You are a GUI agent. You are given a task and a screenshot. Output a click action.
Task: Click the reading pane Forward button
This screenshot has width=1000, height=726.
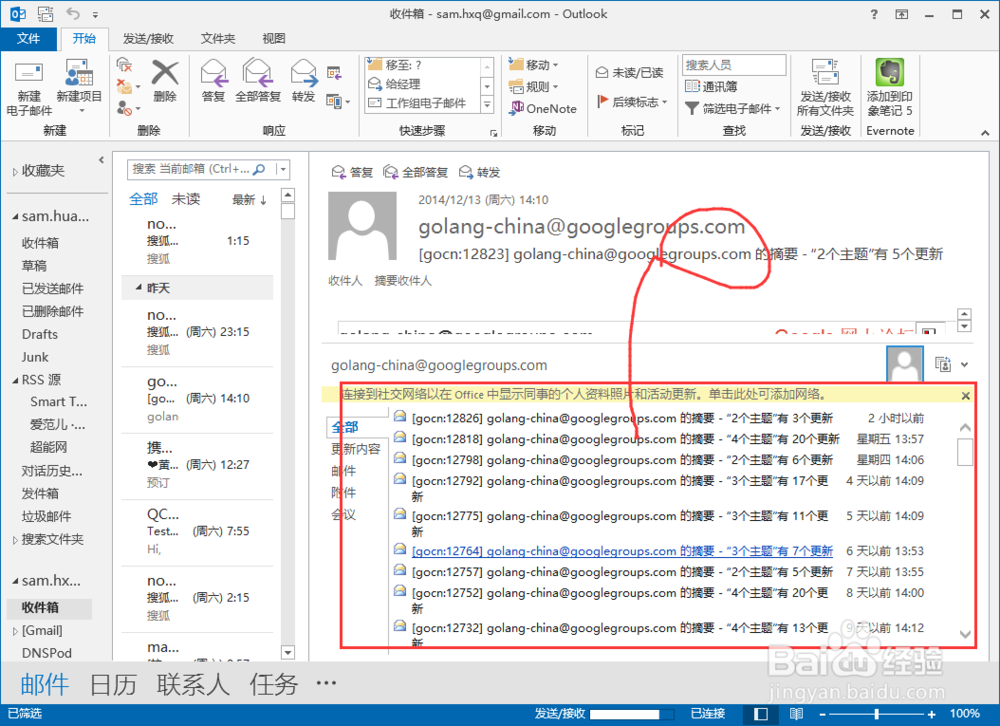[x=480, y=172]
